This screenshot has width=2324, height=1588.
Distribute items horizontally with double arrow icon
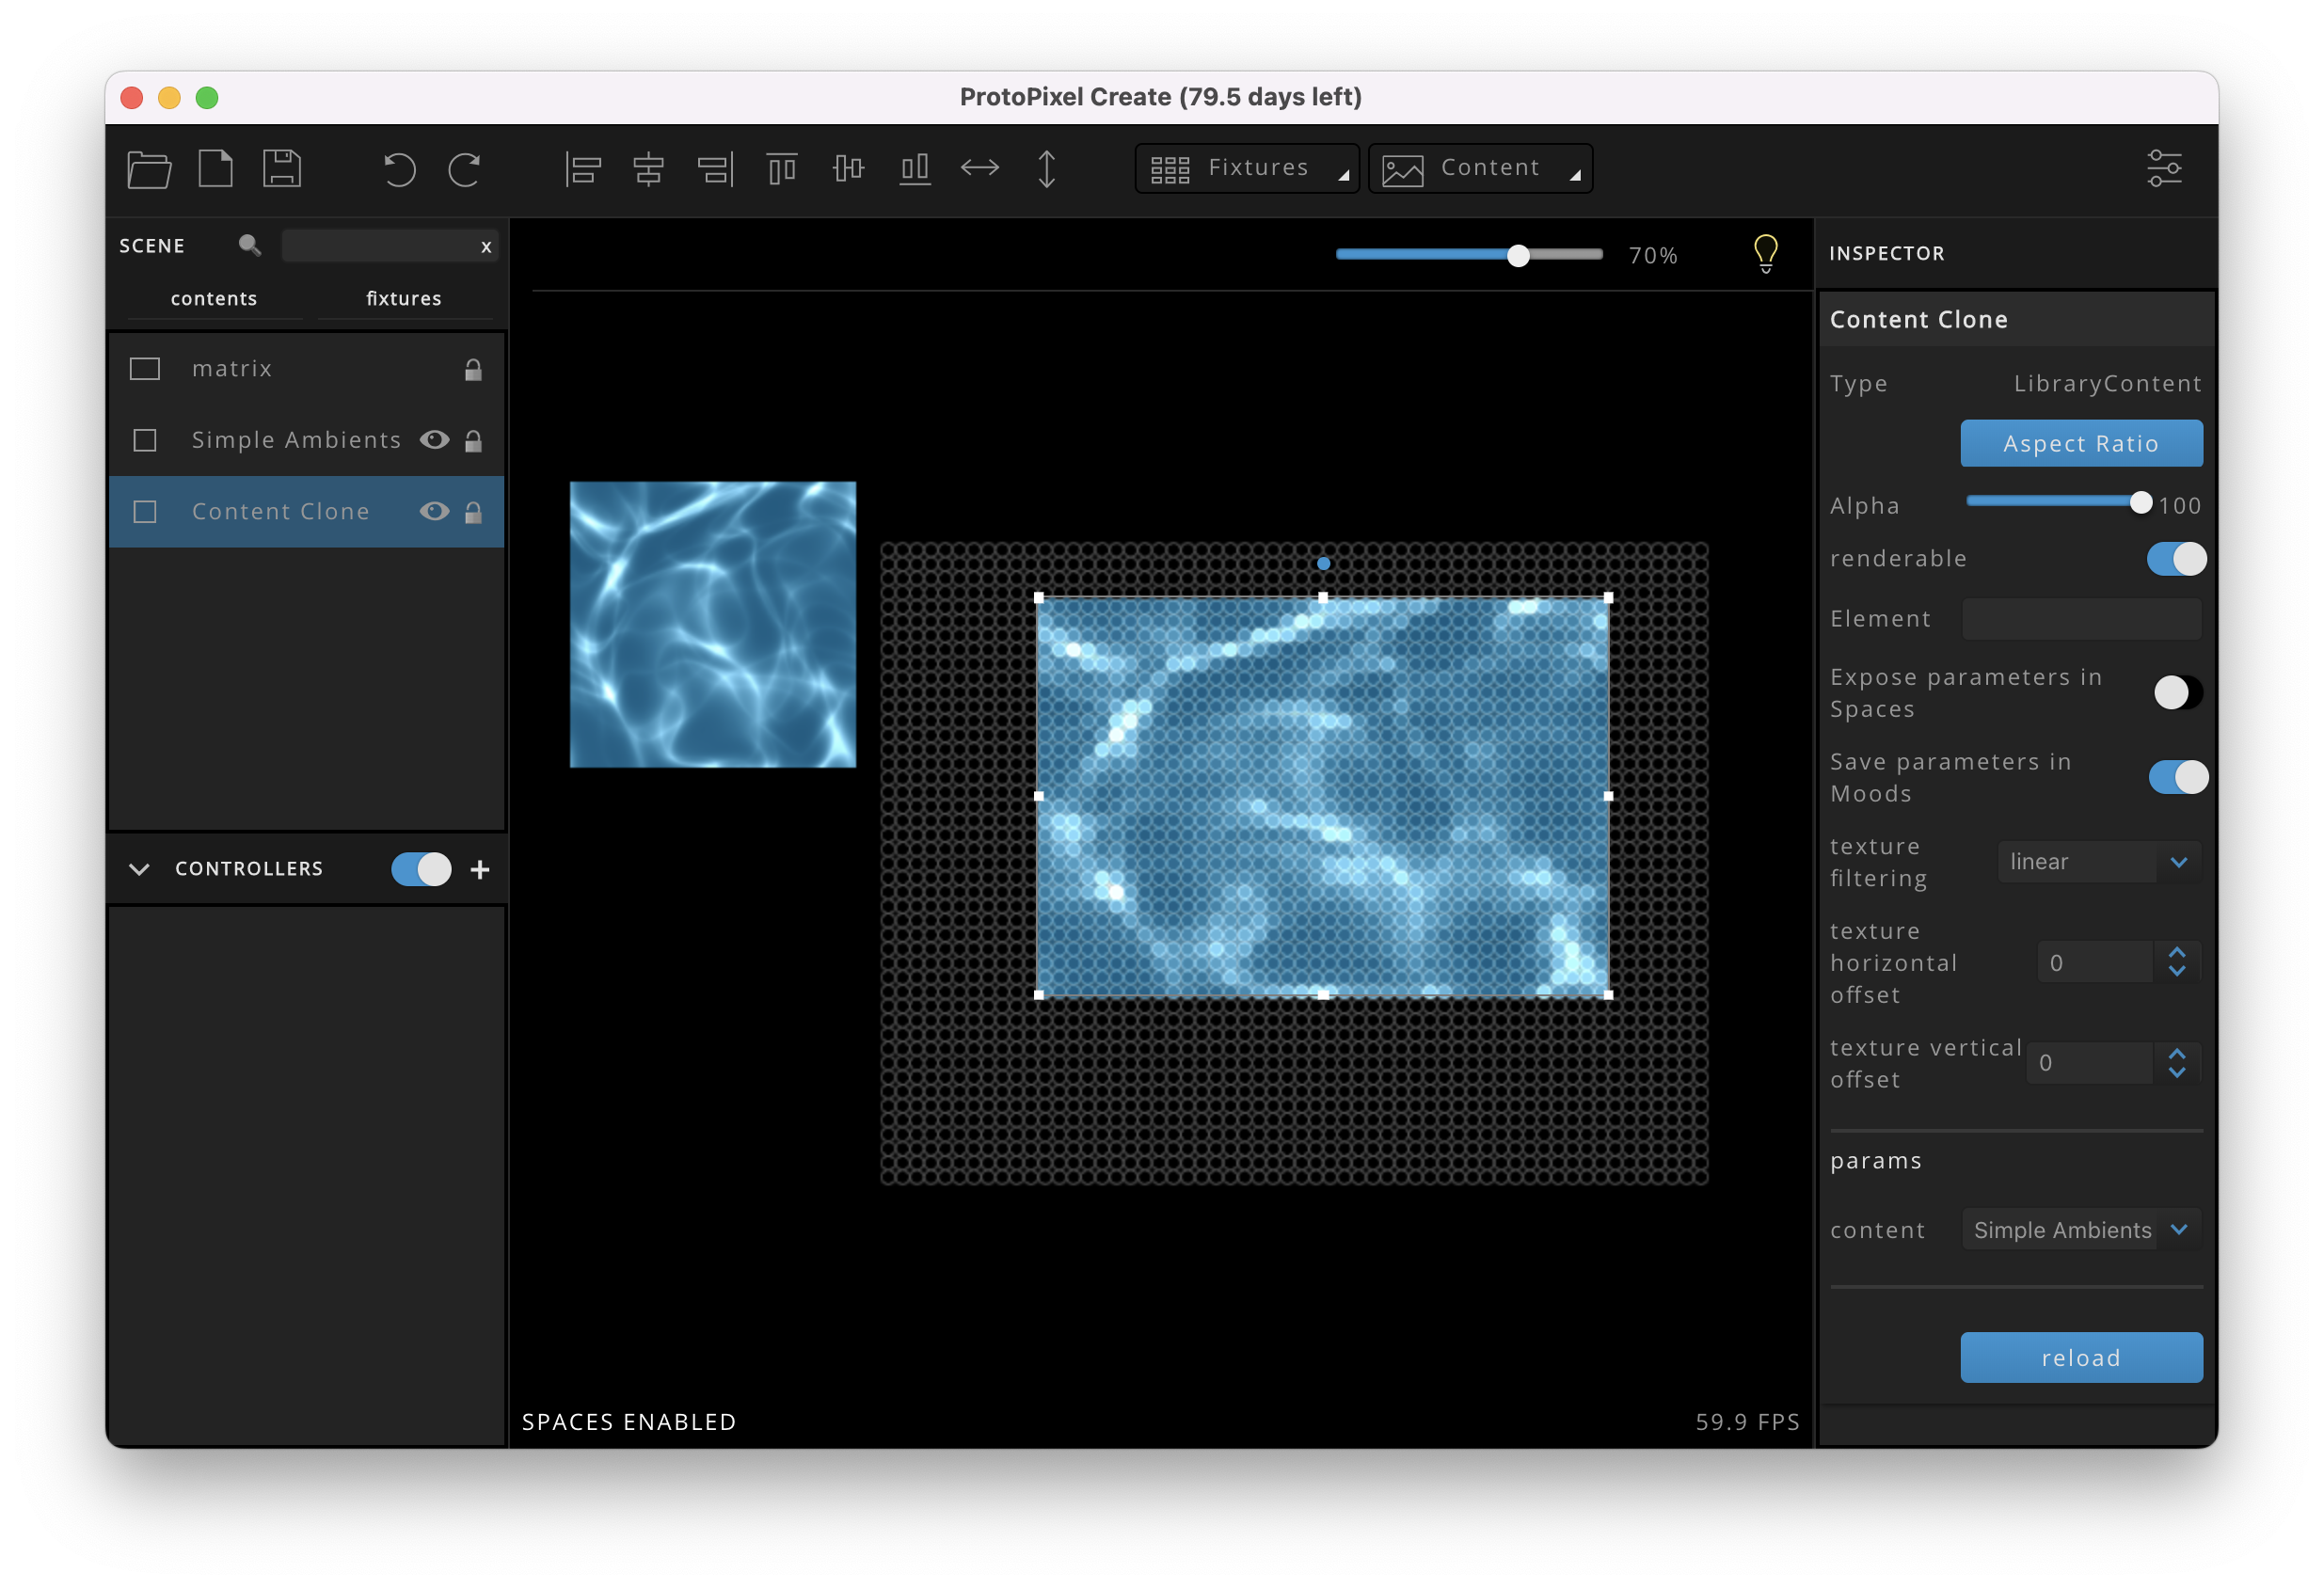tap(980, 167)
